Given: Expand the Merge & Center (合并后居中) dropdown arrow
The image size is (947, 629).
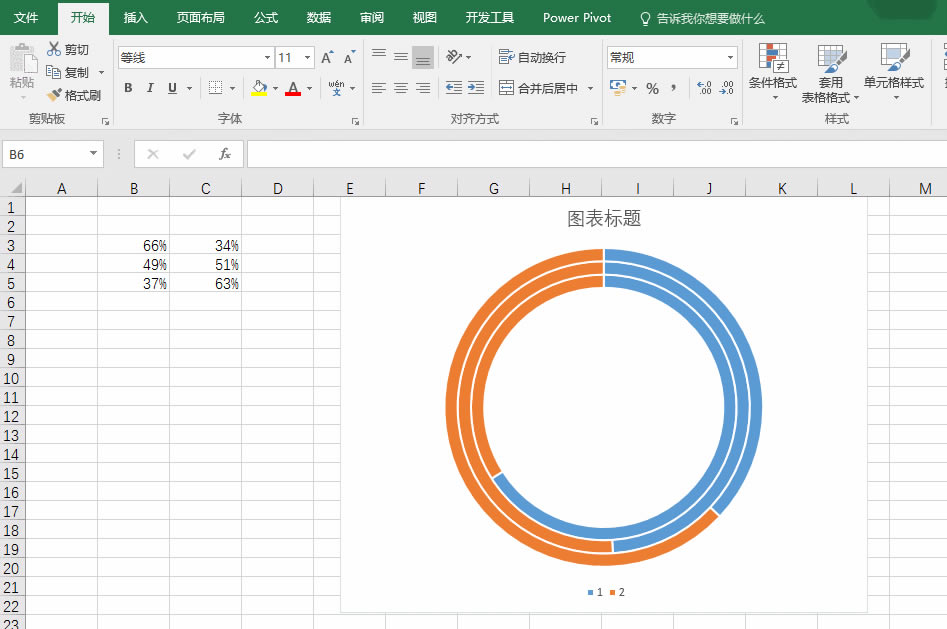Looking at the screenshot, I should (x=590, y=88).
